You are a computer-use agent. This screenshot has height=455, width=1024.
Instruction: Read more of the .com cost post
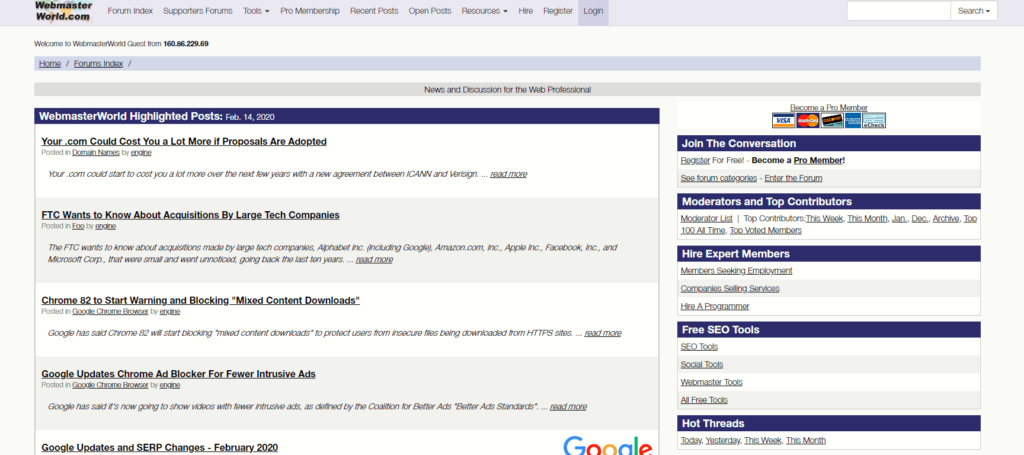pos(508,174)
